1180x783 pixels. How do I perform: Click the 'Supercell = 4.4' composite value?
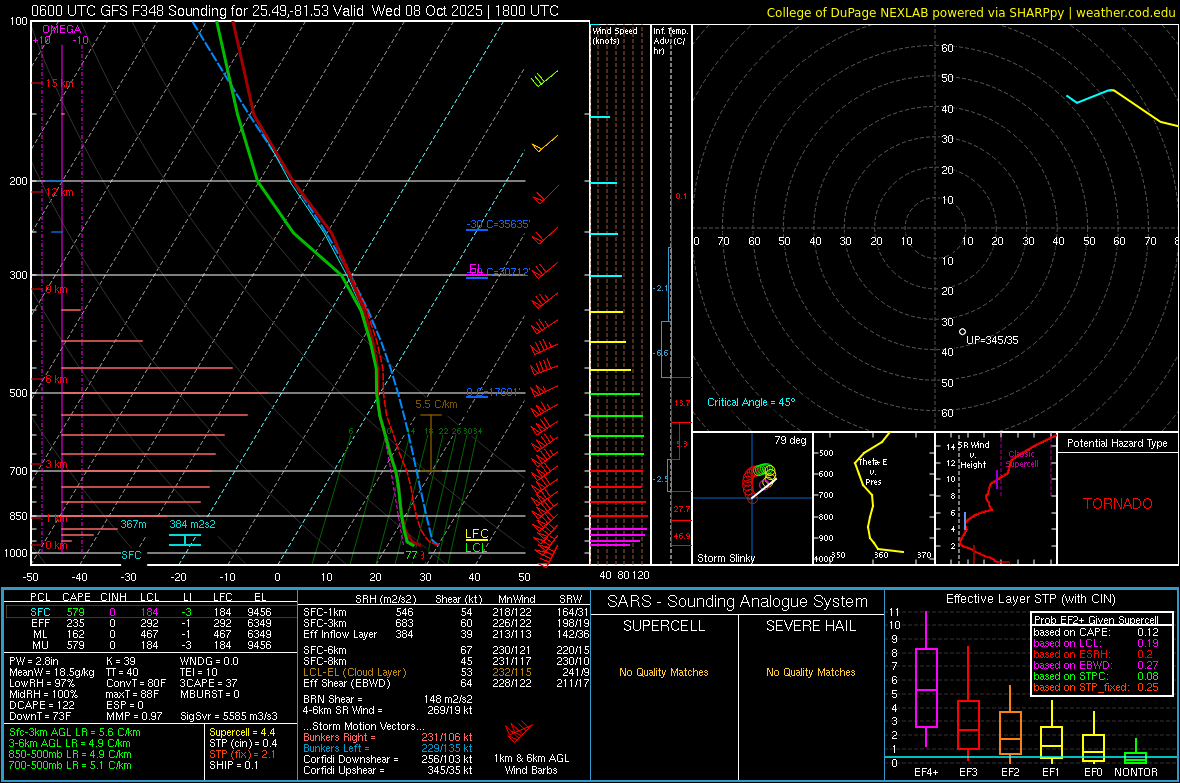242,732
